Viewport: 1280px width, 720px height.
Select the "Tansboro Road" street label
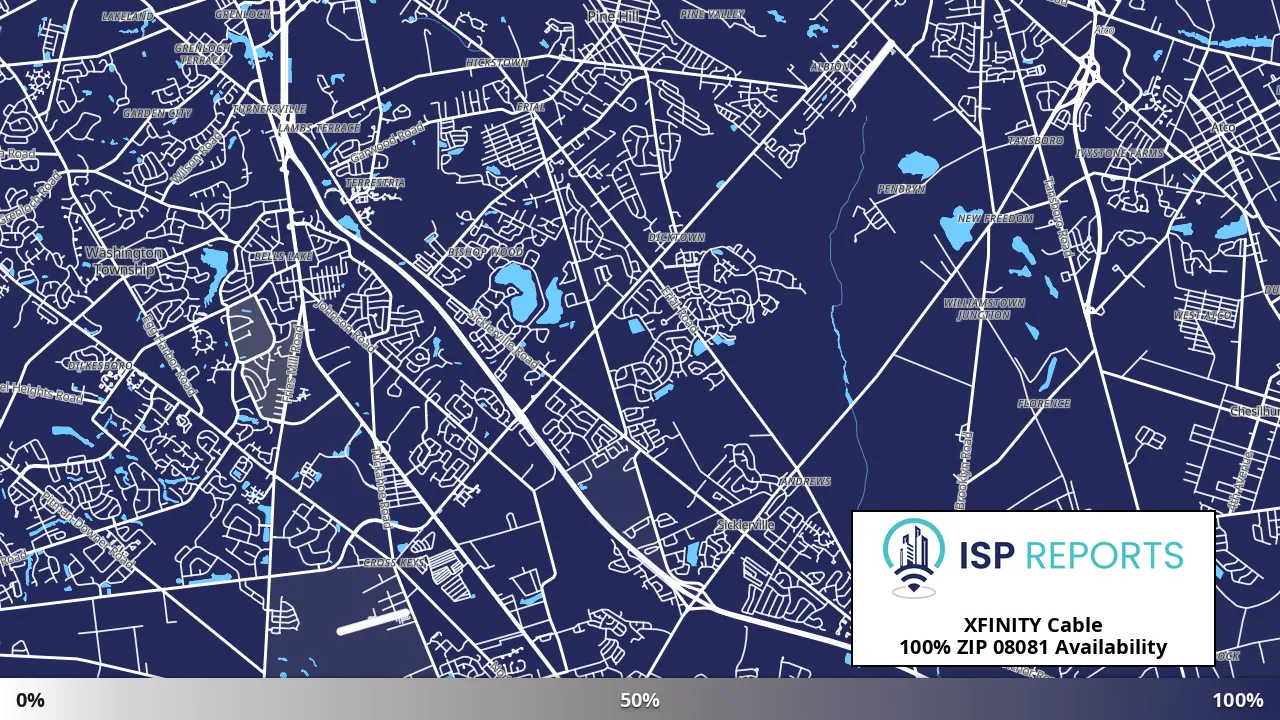(x=1058, y=216)
